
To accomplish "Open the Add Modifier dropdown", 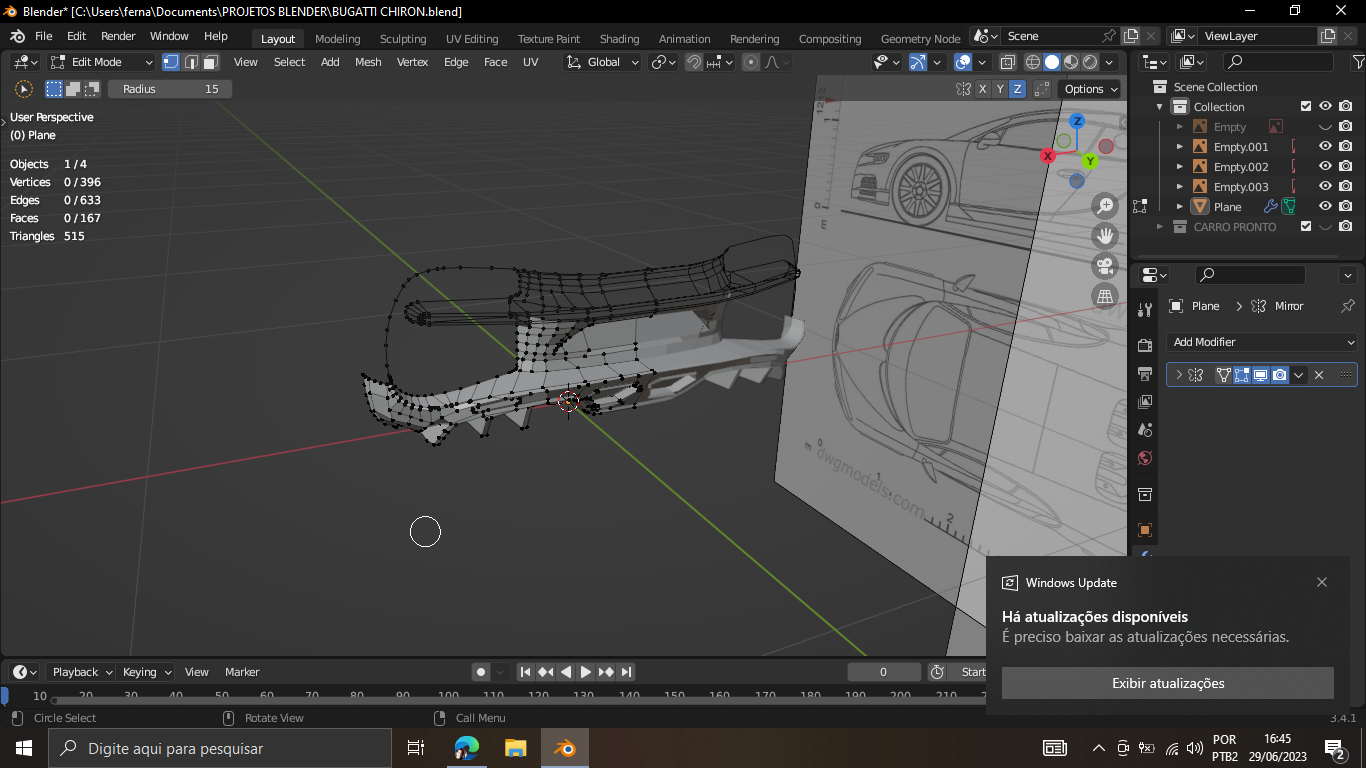I will coord(1262,342).
